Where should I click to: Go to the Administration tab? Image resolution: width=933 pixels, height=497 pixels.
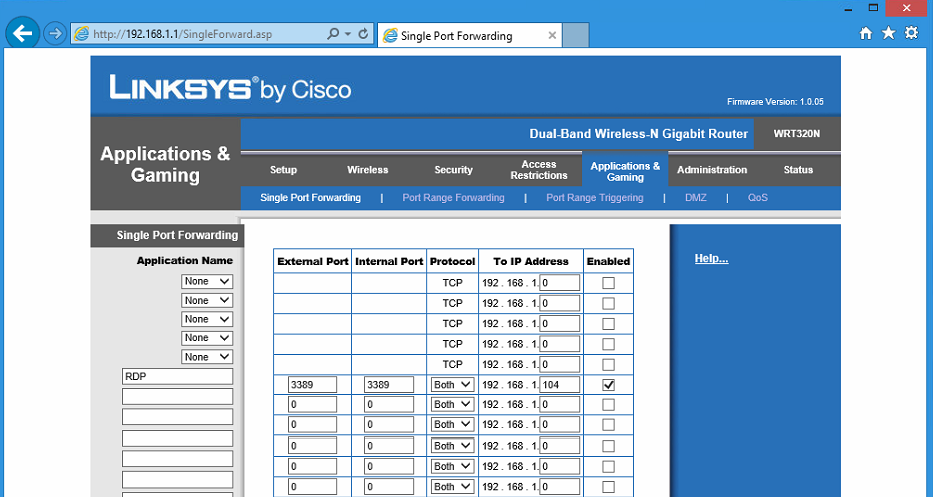tap(712, 170)
